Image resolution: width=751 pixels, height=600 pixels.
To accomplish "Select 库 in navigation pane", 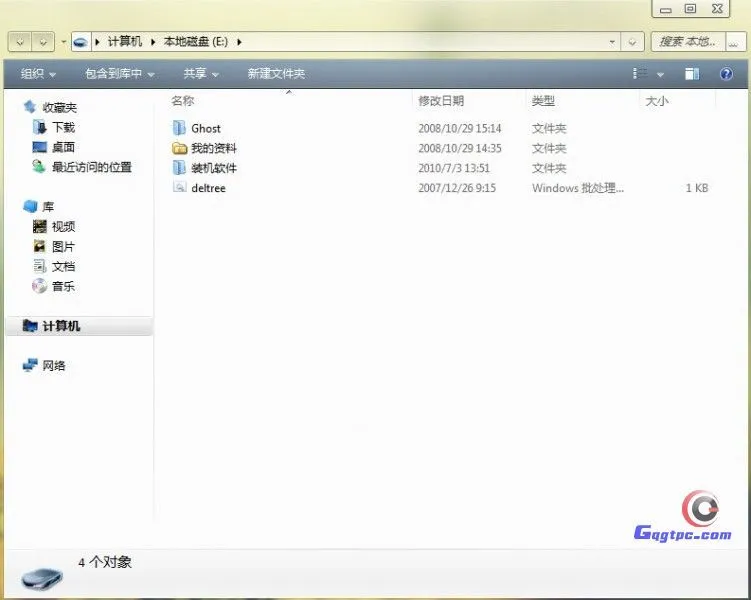I will pos(48,207).
